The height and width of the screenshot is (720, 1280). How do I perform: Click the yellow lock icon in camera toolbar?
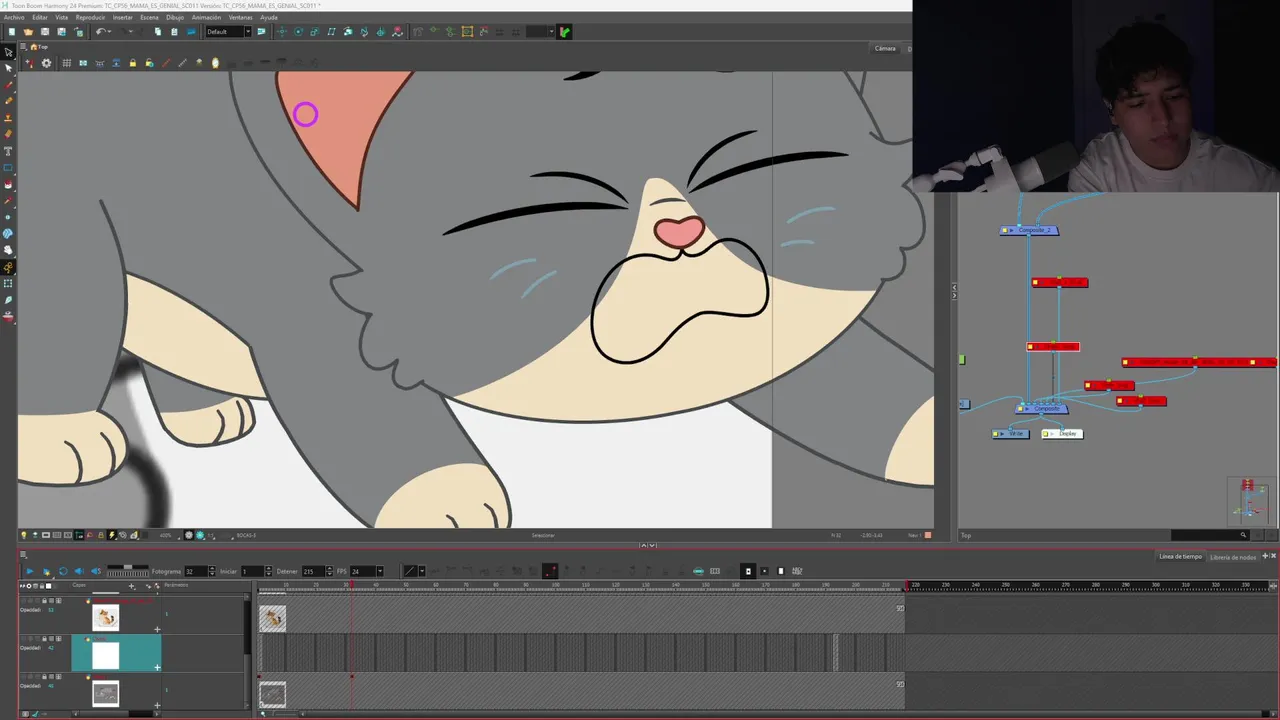[132, 63]
